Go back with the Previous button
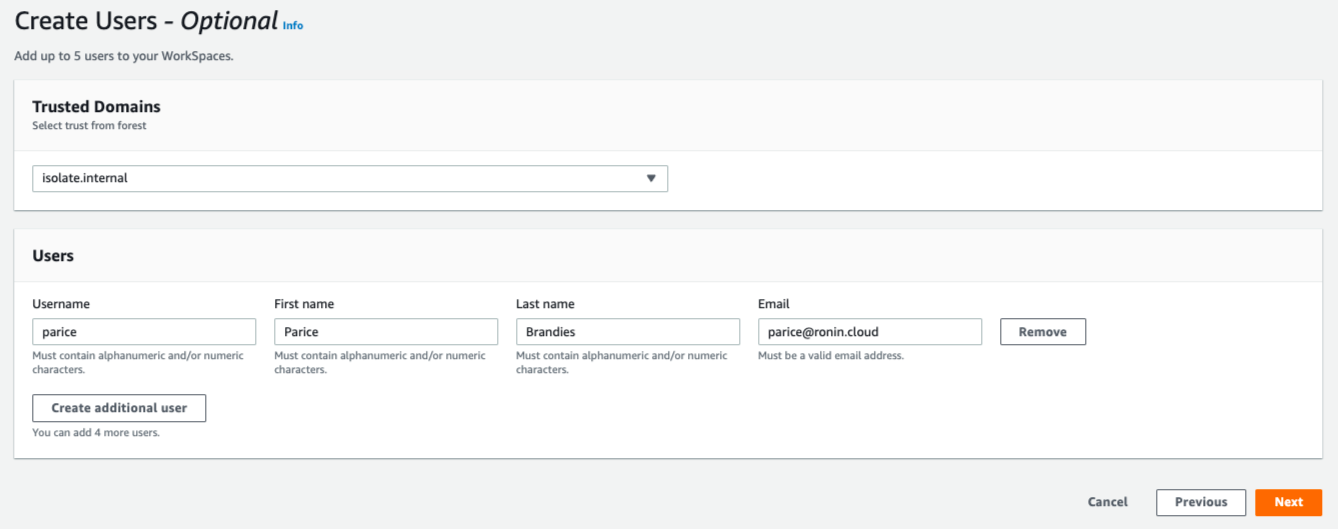This screenshot has height=529, width=1338. coord(1201,502)
